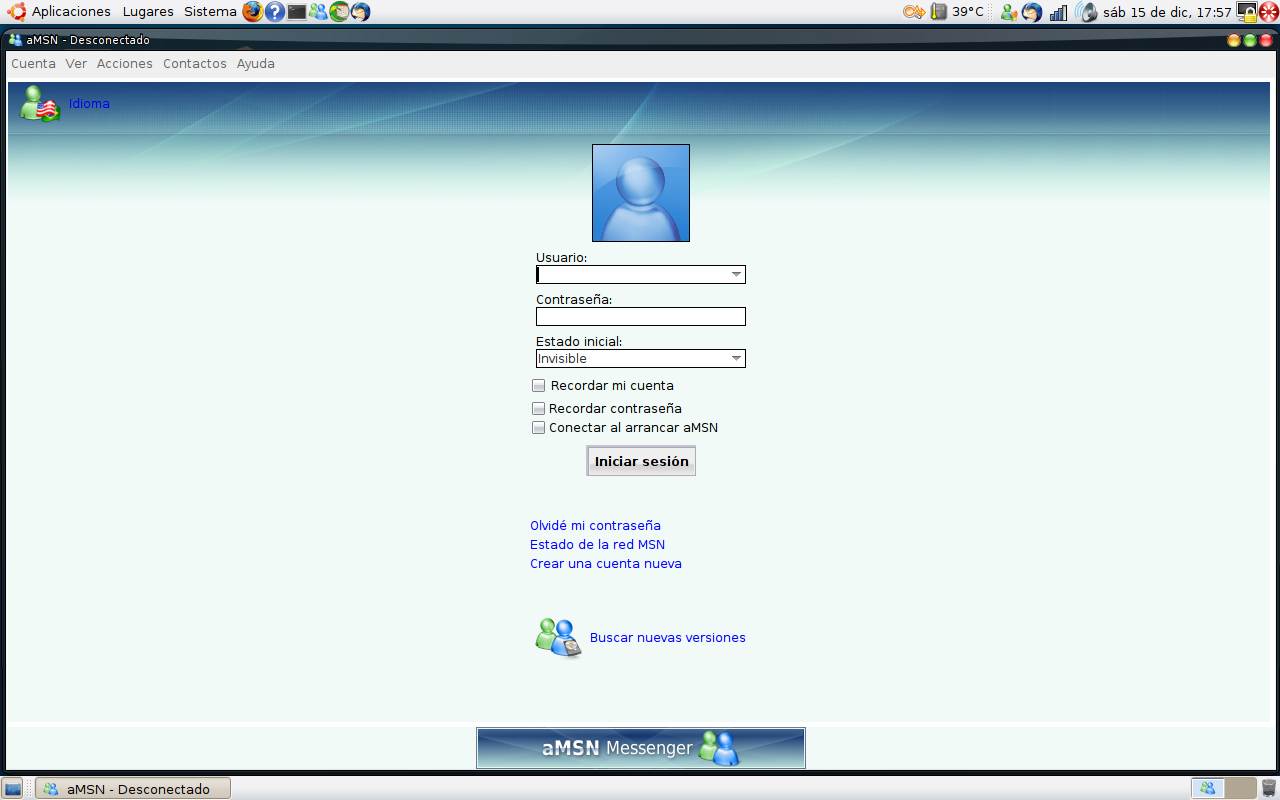Focus the Contraseña password field
Viewport: 1280px width, 800px height.
[x=641, y=317]
